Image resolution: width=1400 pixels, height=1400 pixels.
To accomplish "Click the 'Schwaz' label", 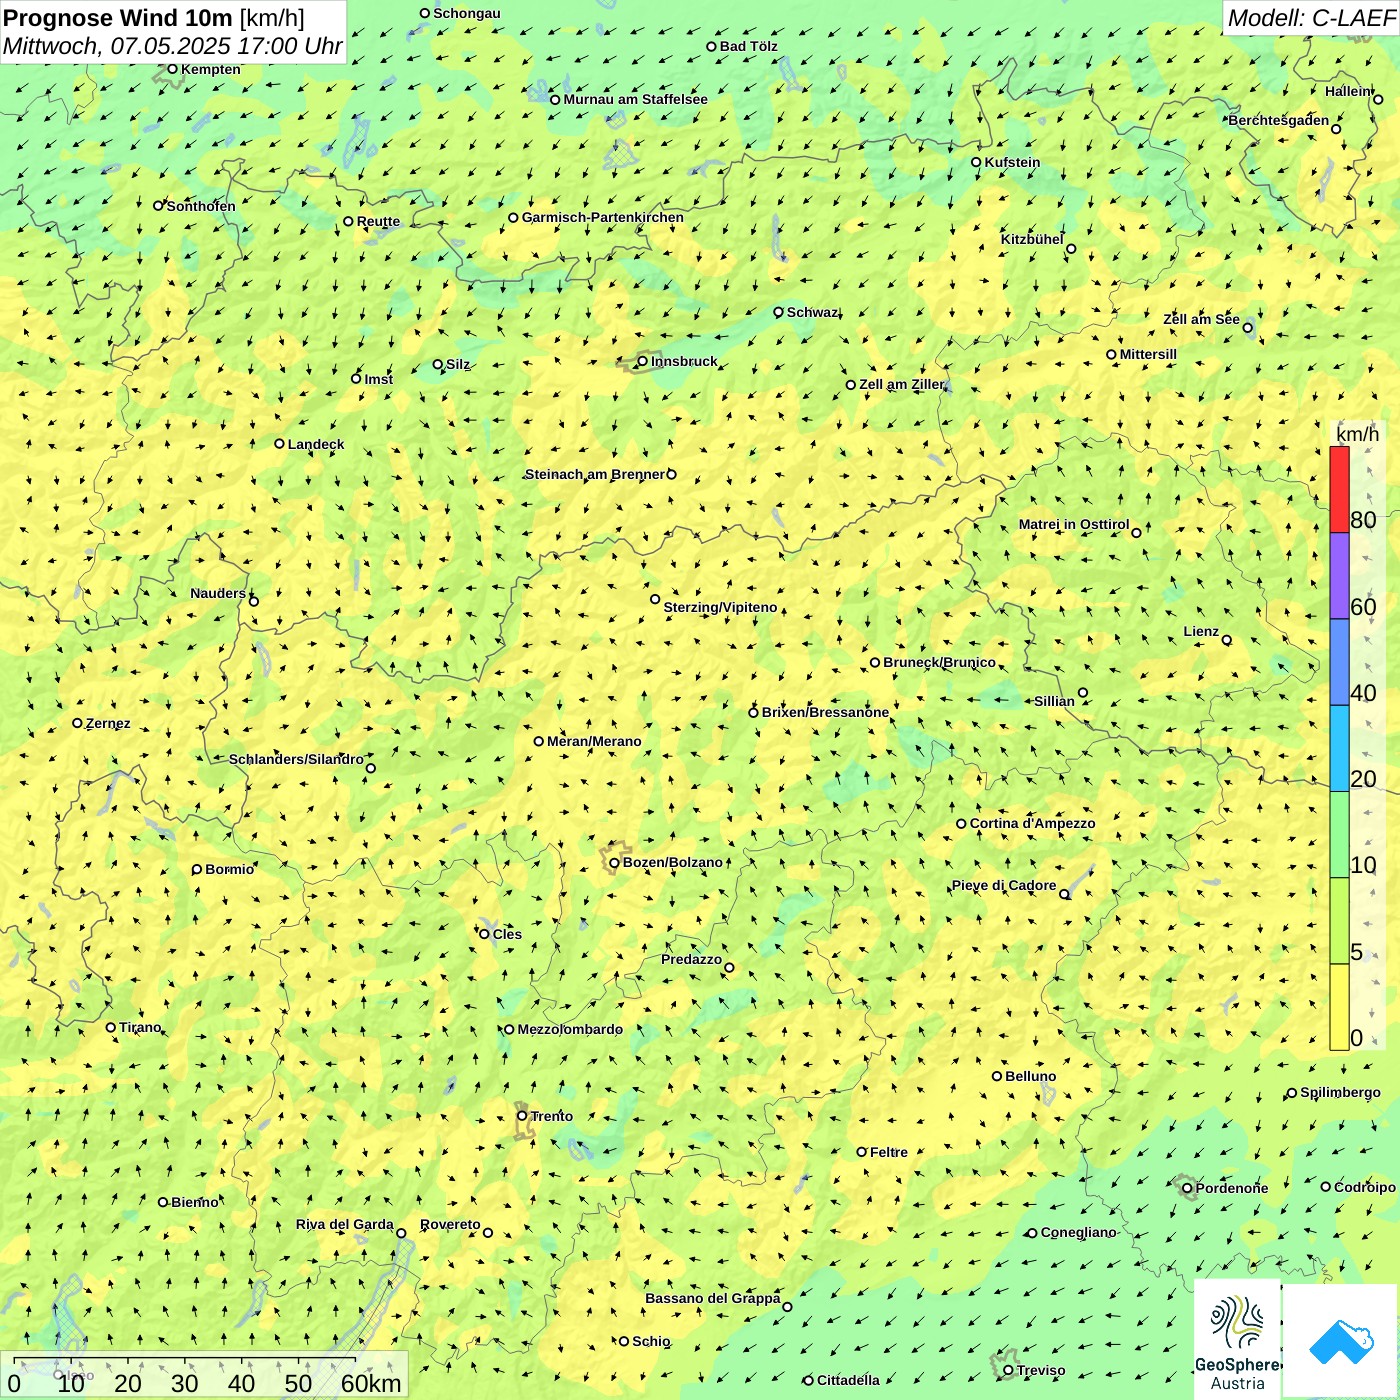I will [812, 313].
